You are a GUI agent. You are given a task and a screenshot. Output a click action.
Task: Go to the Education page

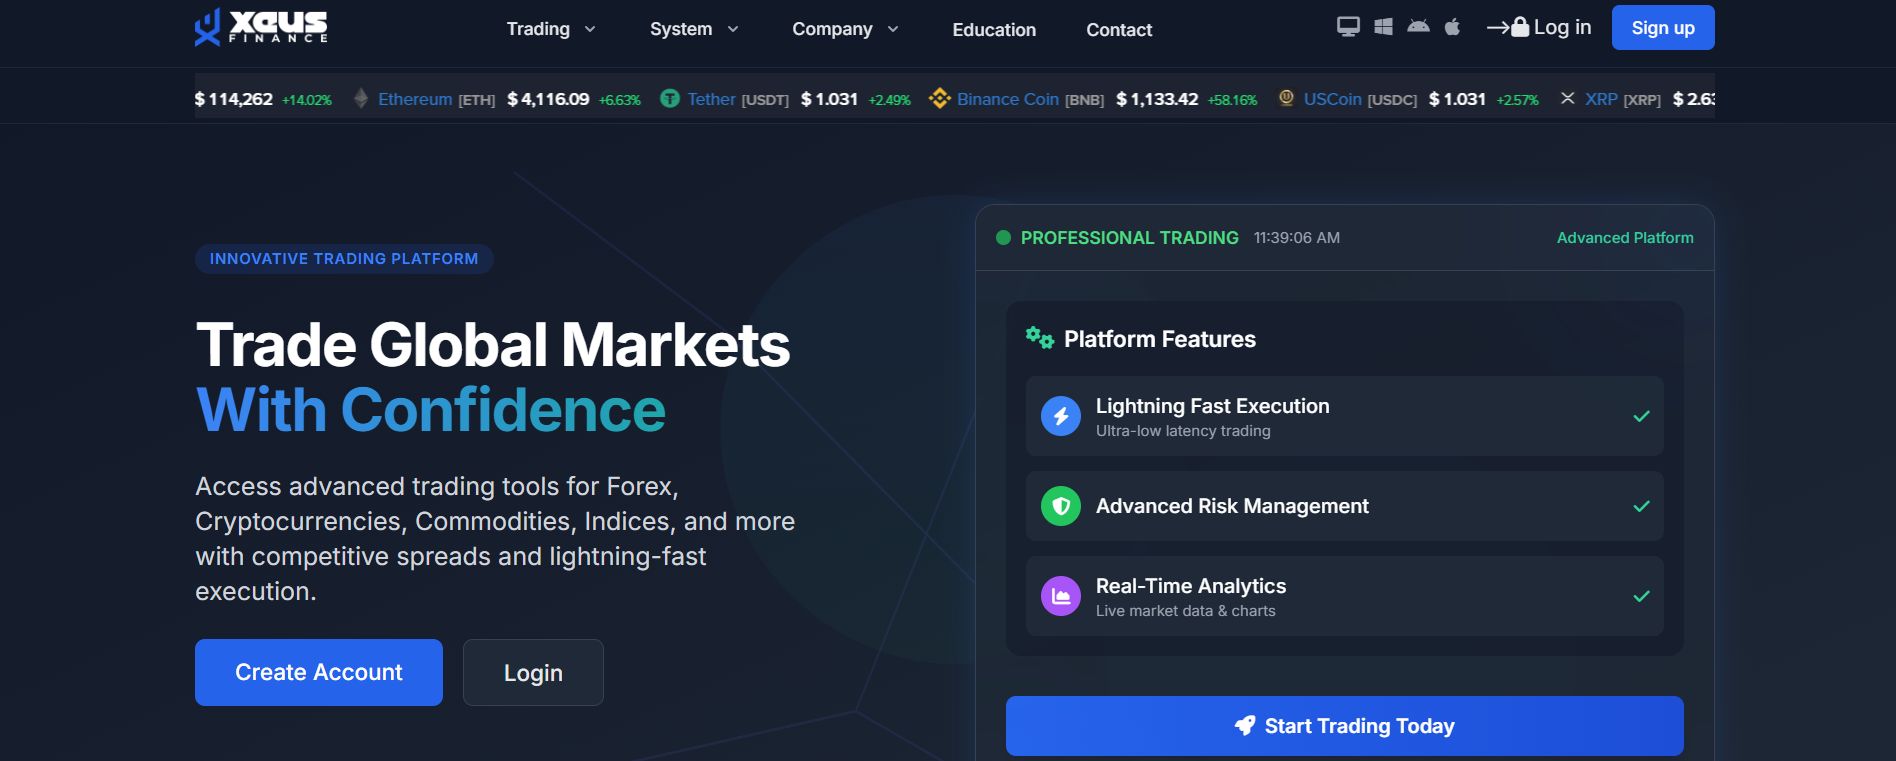point(994,30)
